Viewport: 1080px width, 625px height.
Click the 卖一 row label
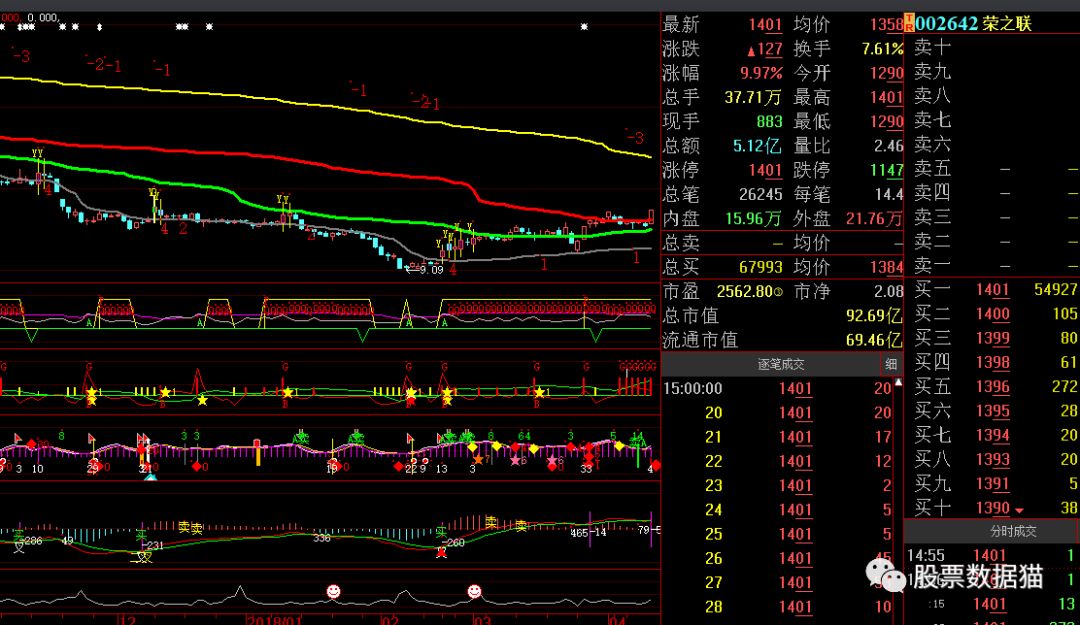pos(932,265)
